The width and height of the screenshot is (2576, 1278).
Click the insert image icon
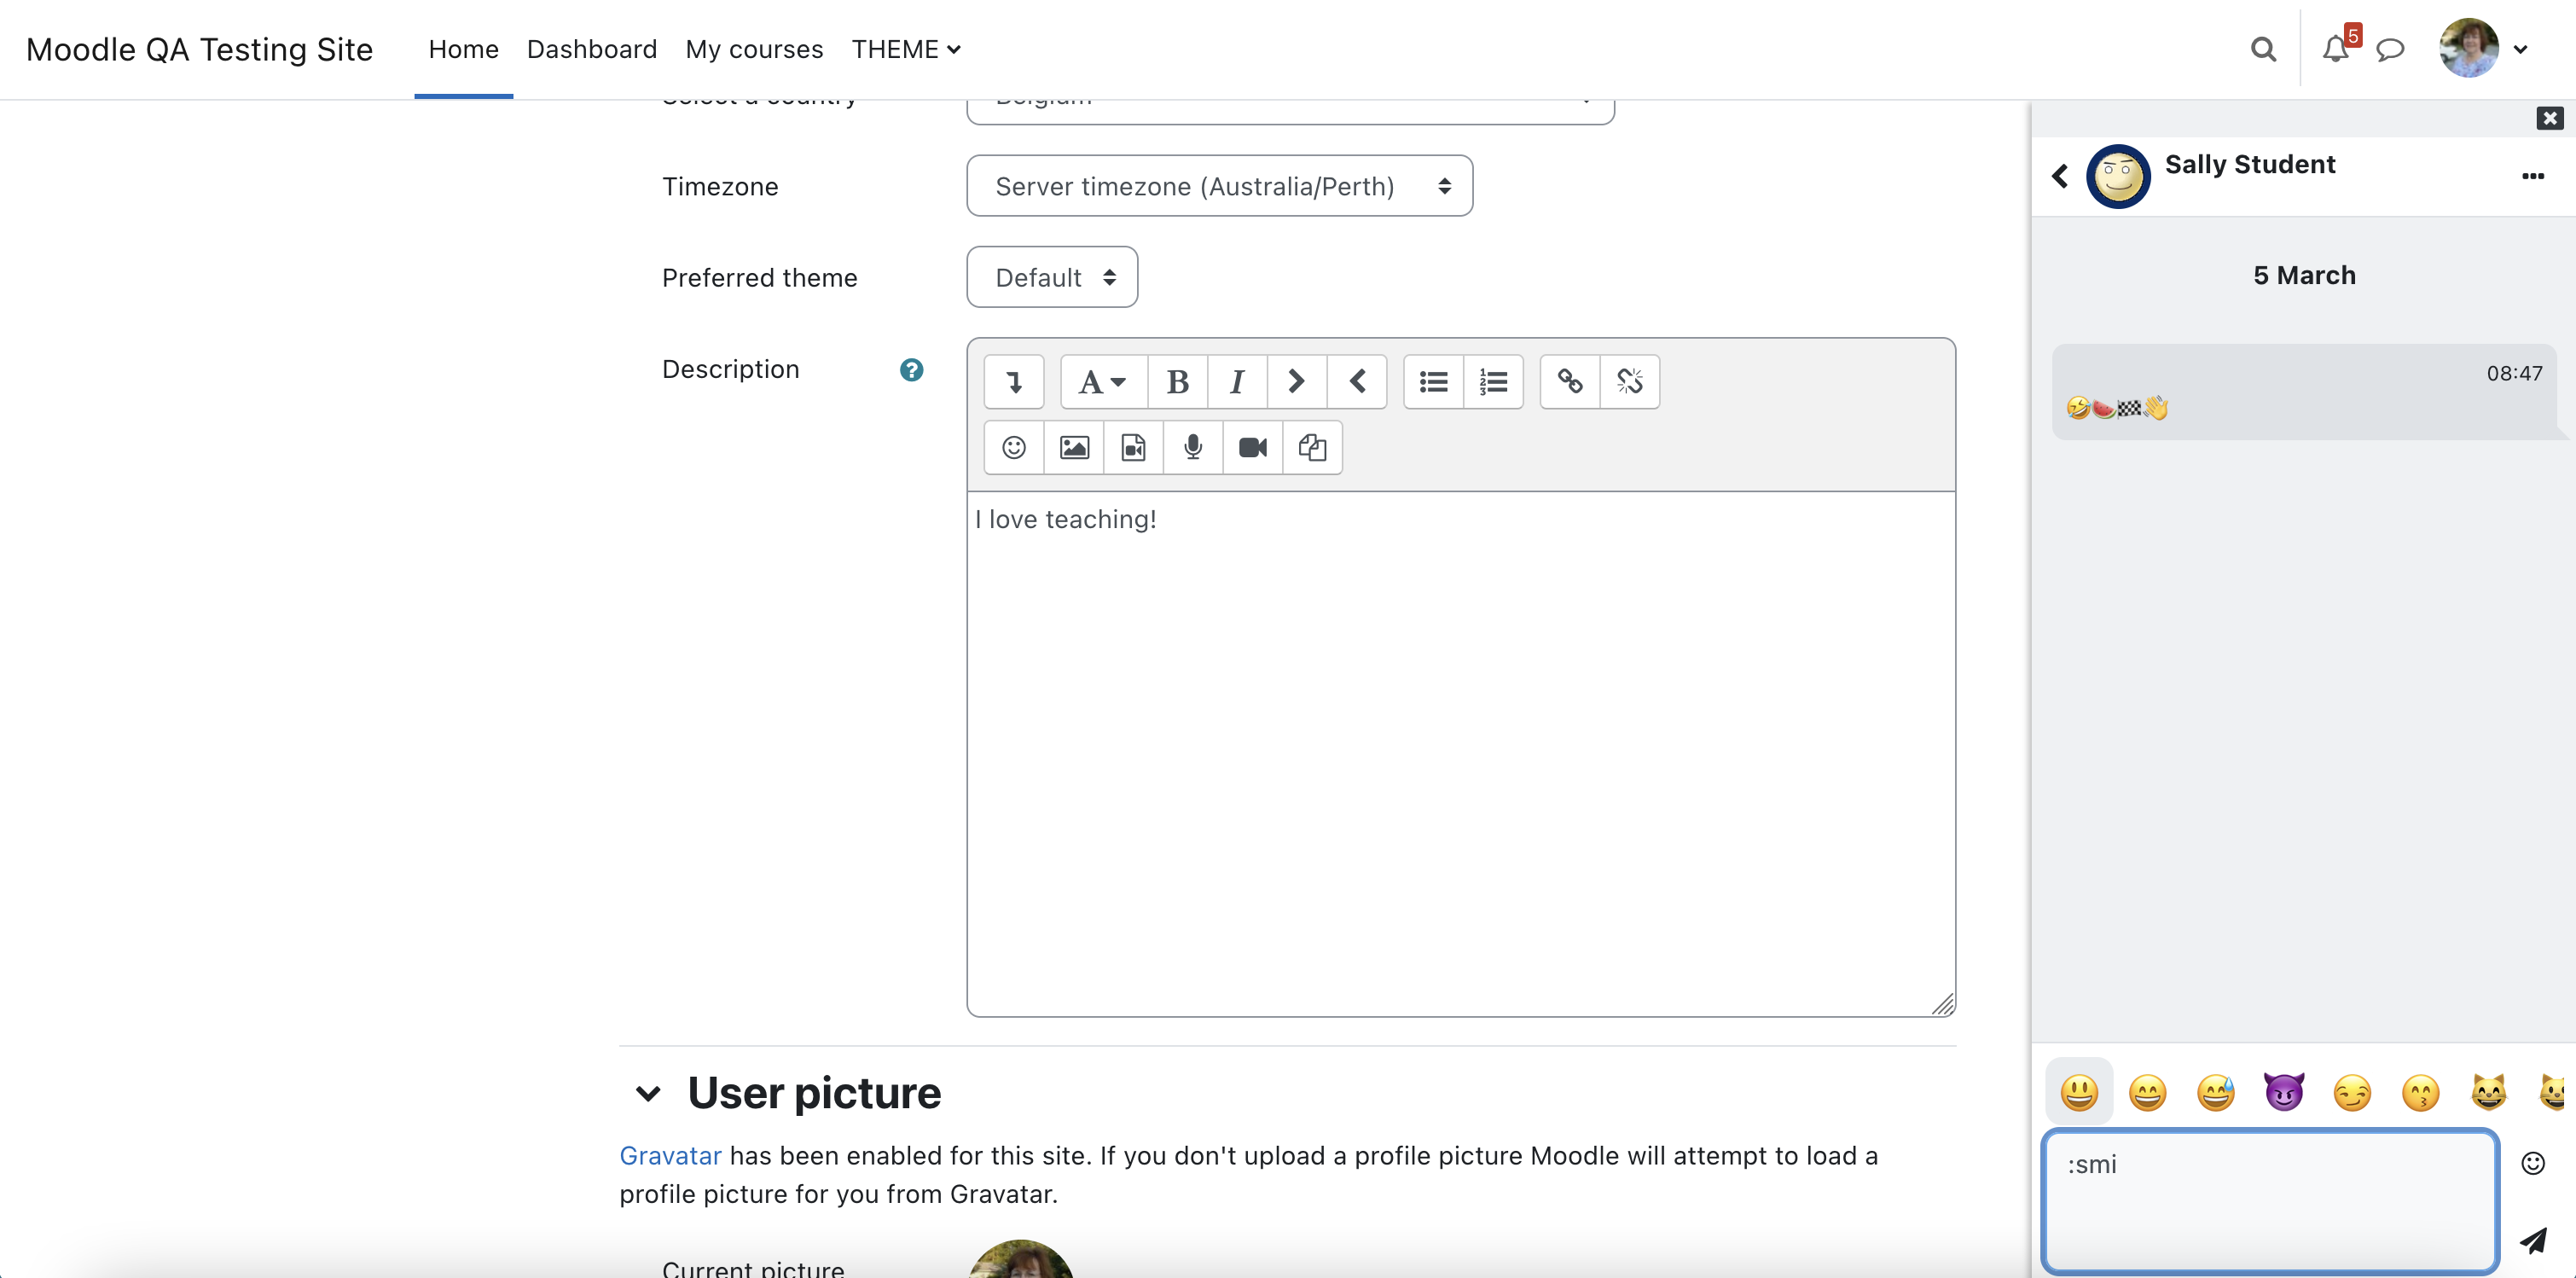click(1074, 448)
